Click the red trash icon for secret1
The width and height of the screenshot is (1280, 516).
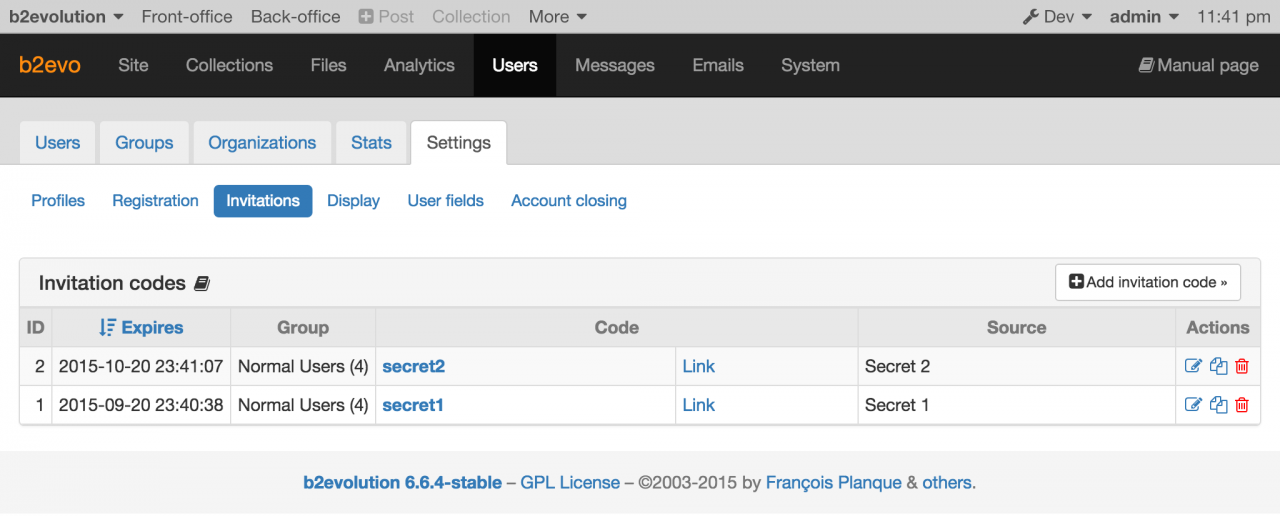(1242, 405)
